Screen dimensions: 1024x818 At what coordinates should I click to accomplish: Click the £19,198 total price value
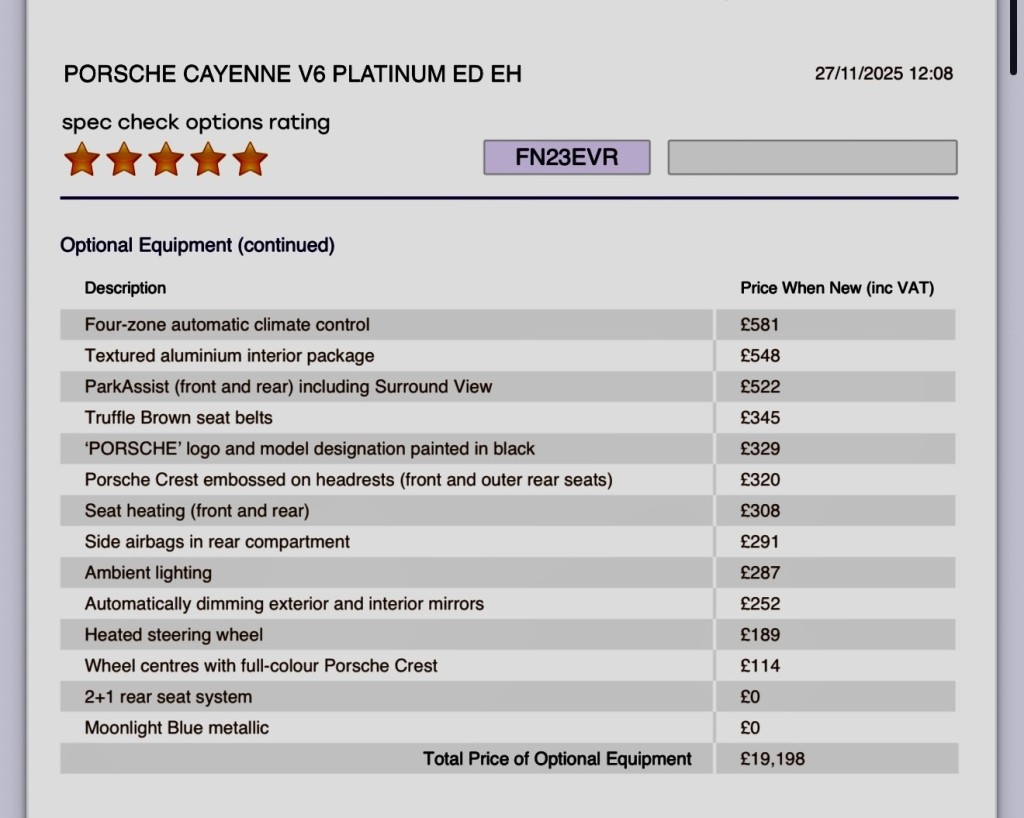pos(772,759)
